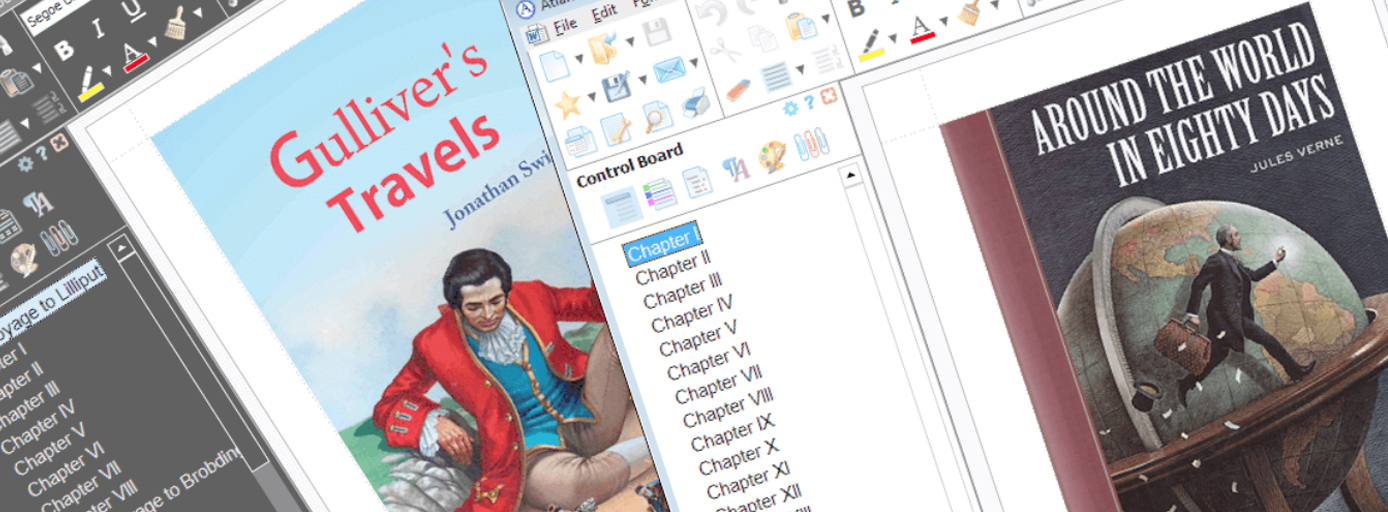1388x512 pixels.
Task: Create a new document in light window
Action: pos(553,66)
